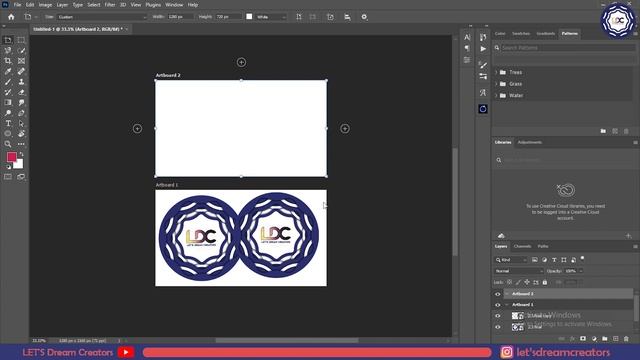Open the File menu

pos(17,5)
